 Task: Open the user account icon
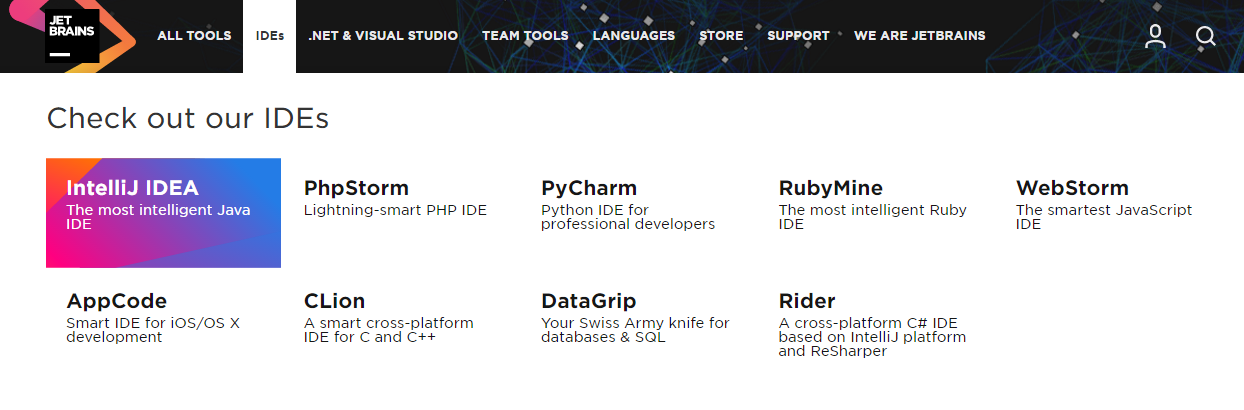pyautogui.click(x=1155, y=36)
